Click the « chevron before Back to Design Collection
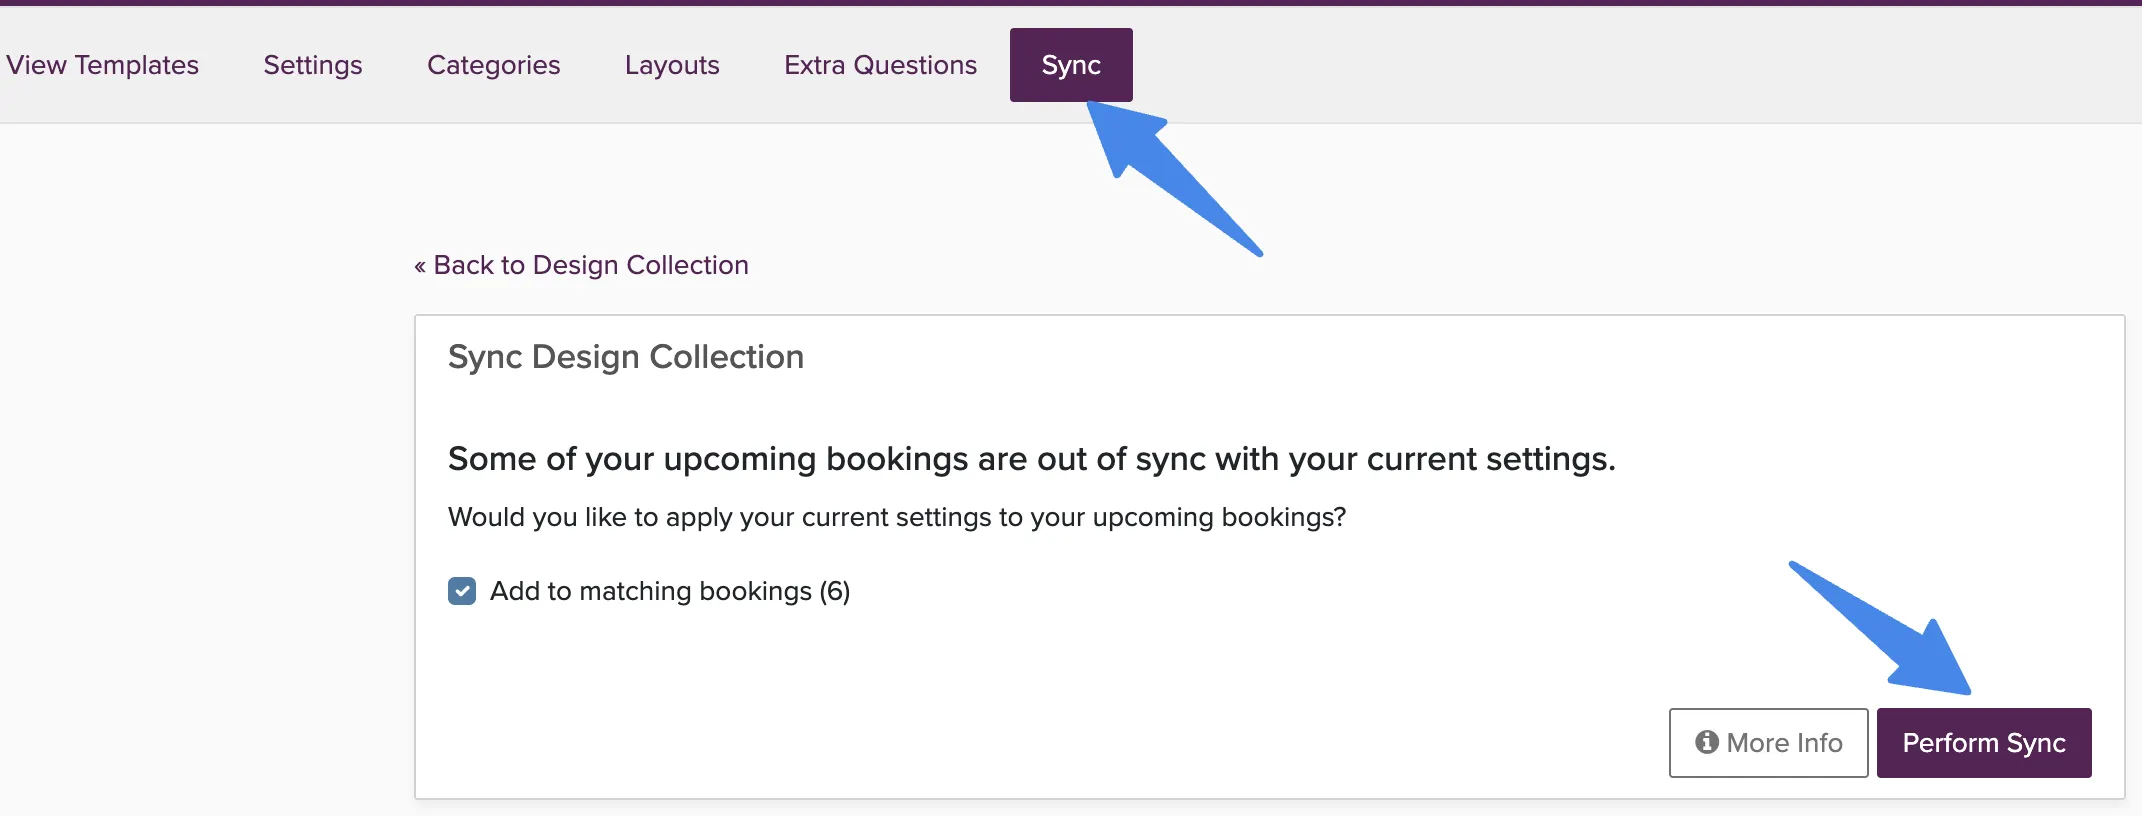Viewport: 2142px width, 816px height. pyautogui.click(x=420, y=266)
